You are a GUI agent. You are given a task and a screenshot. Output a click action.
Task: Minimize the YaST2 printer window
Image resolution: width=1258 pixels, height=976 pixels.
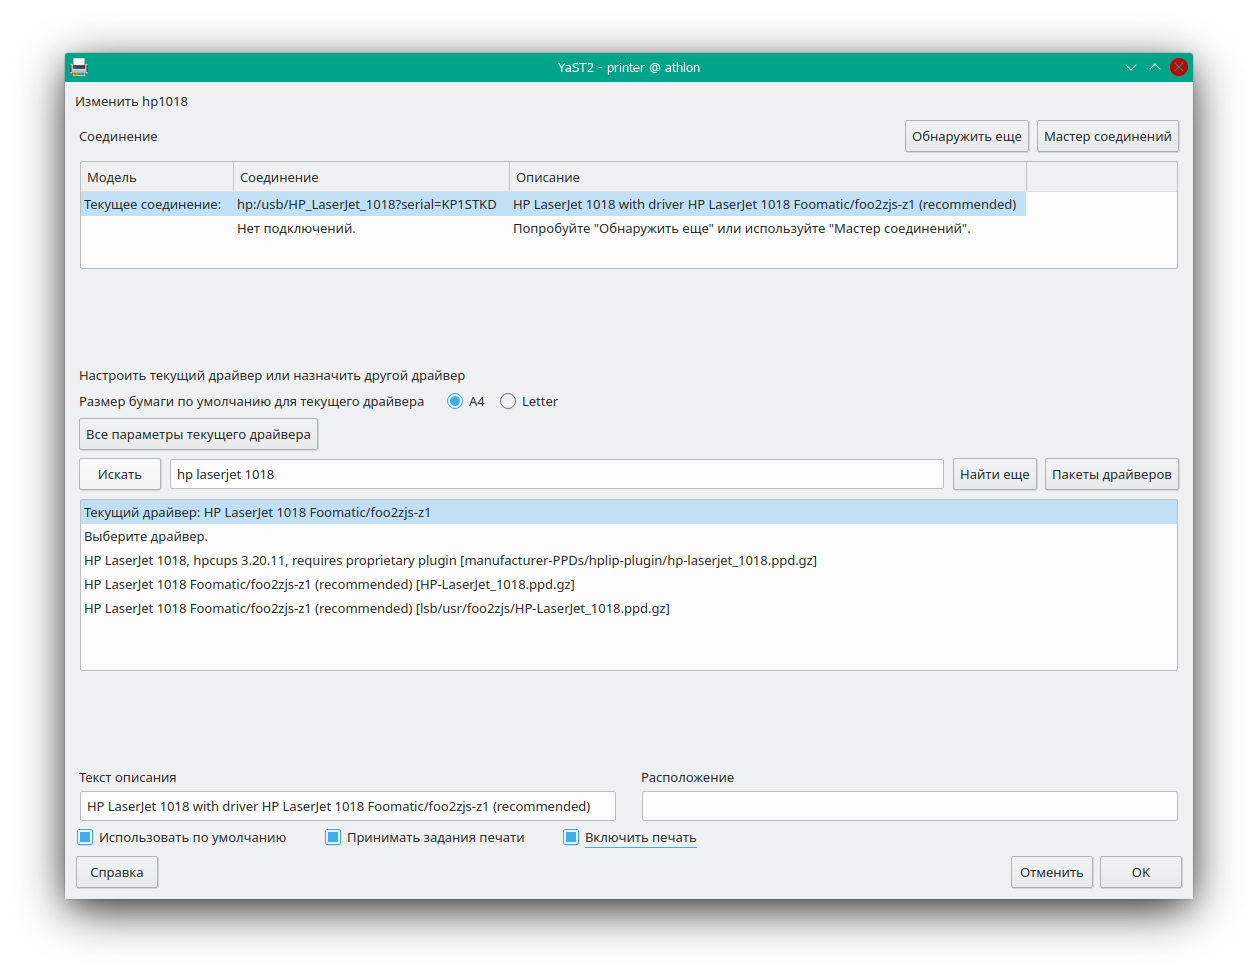tap(1131, 67)
